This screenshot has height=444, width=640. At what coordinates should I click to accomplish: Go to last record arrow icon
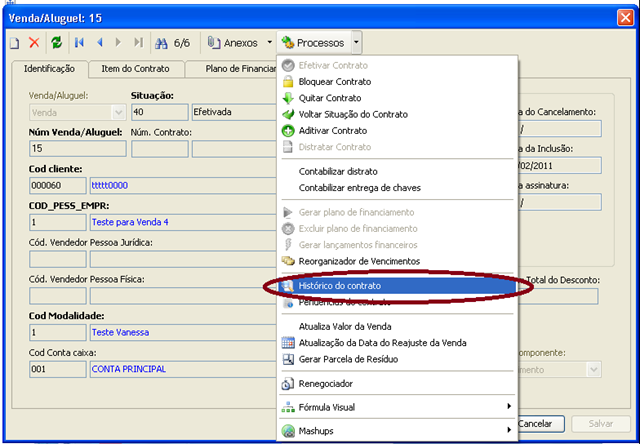coord(139,42)
